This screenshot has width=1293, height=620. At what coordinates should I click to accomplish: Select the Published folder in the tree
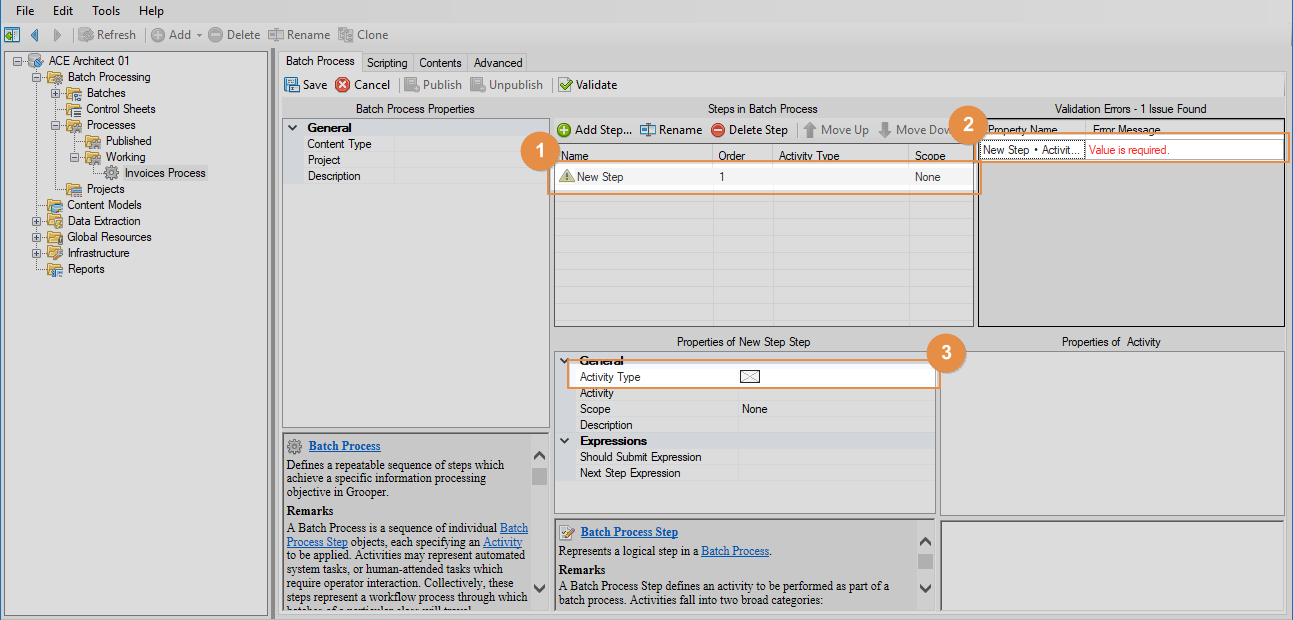(129, 141)
